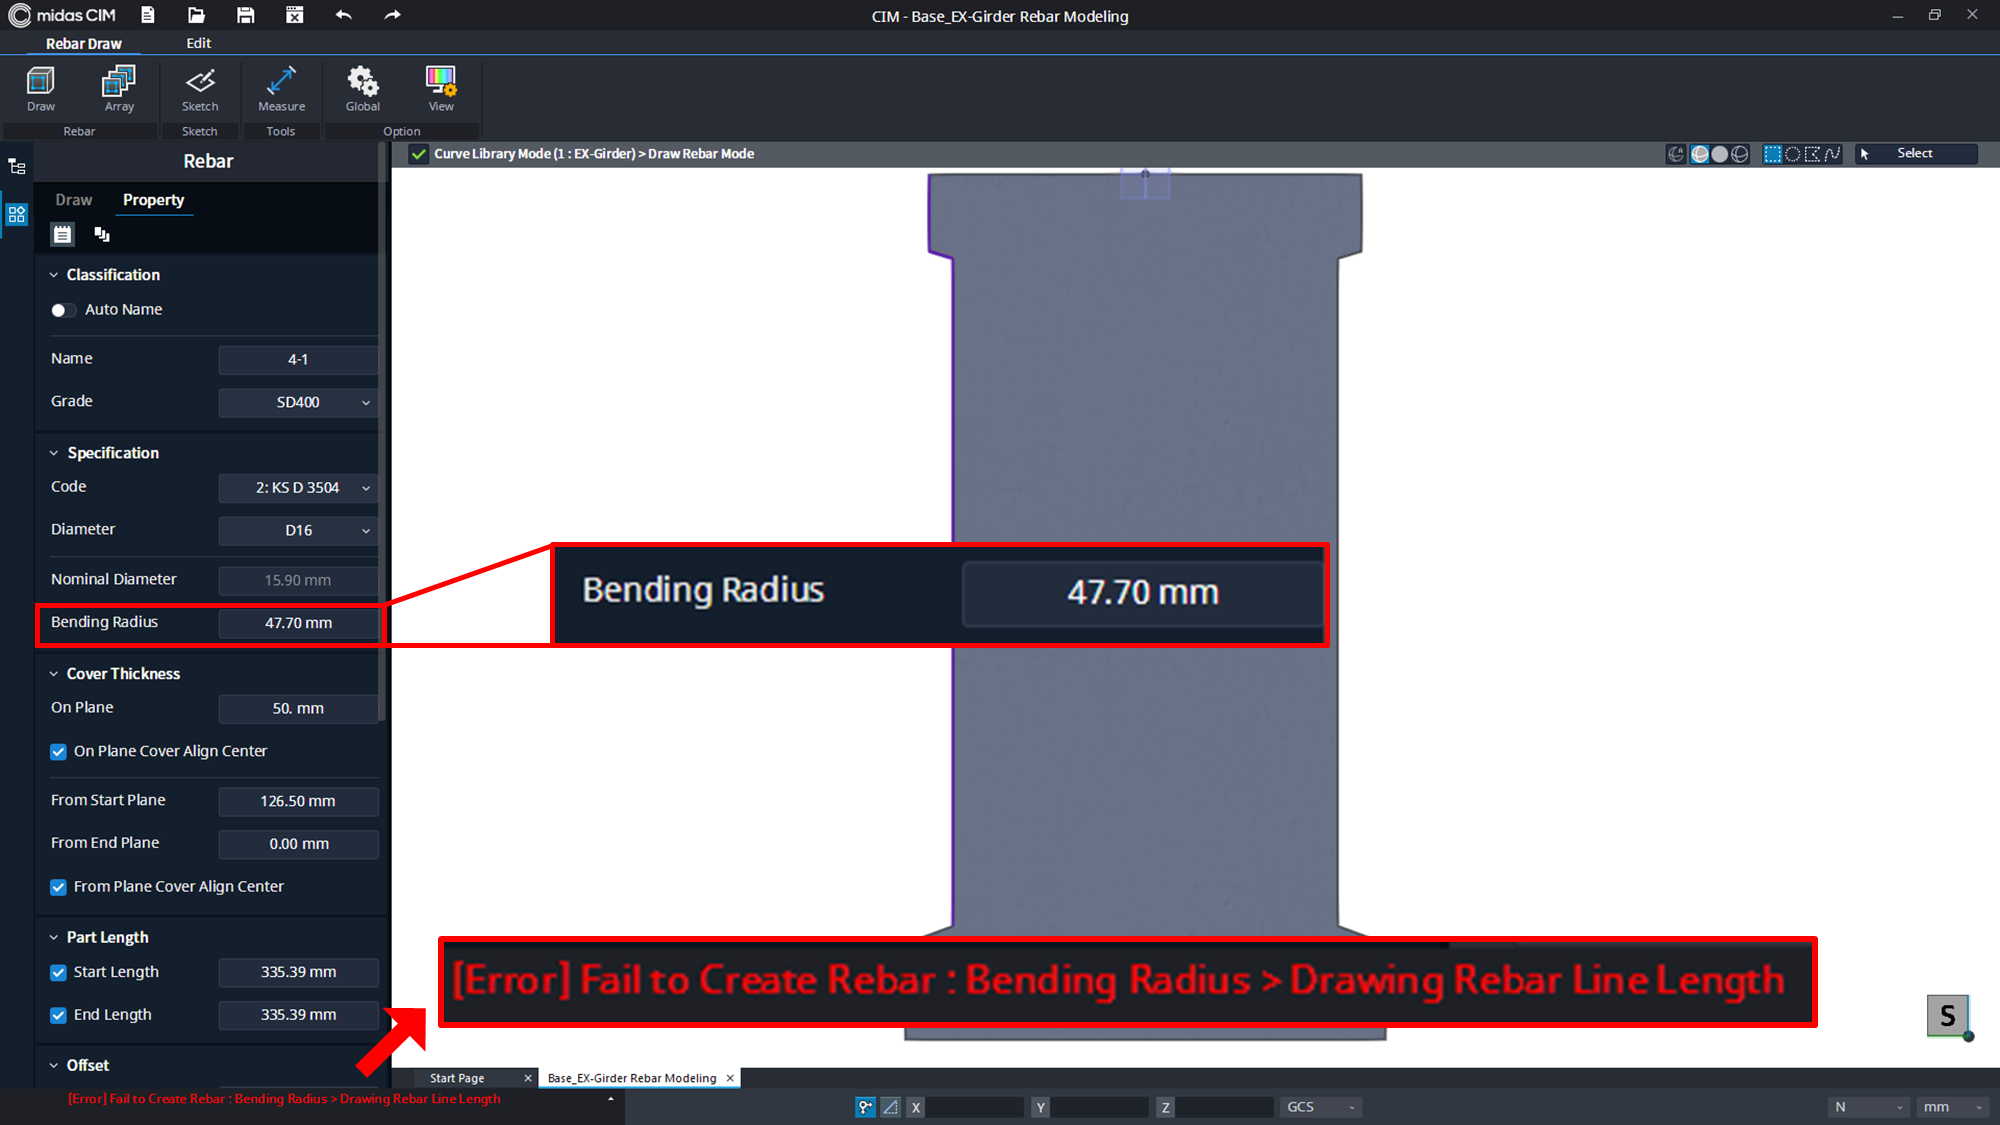Open the mm length unit dropdown
The height and width of the screenshot is (1125, 2000).
[1952, 1107]
